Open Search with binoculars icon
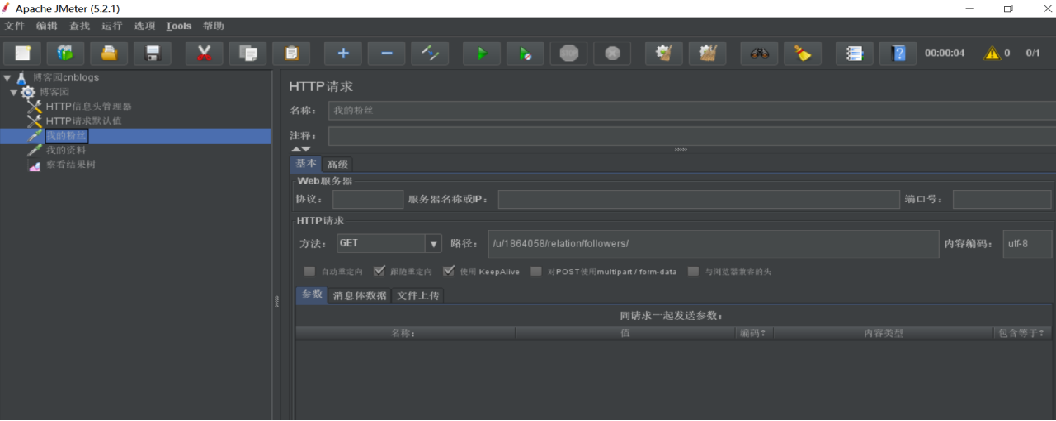This screenshot has height=421, width=1056. pyautogui.click(x=760, y=53)
